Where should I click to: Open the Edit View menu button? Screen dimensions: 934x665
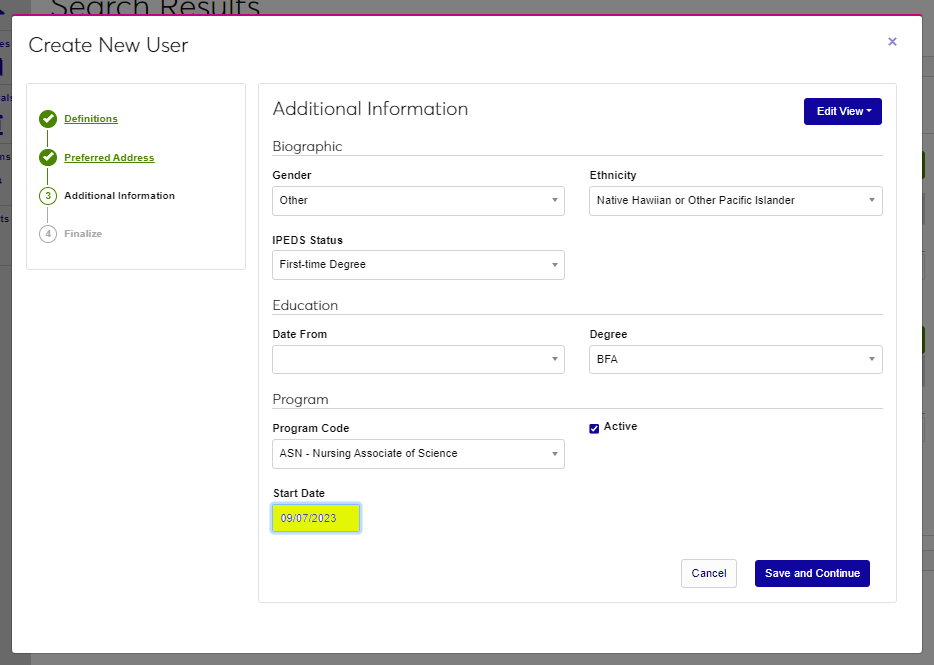[x=842, y=112]
